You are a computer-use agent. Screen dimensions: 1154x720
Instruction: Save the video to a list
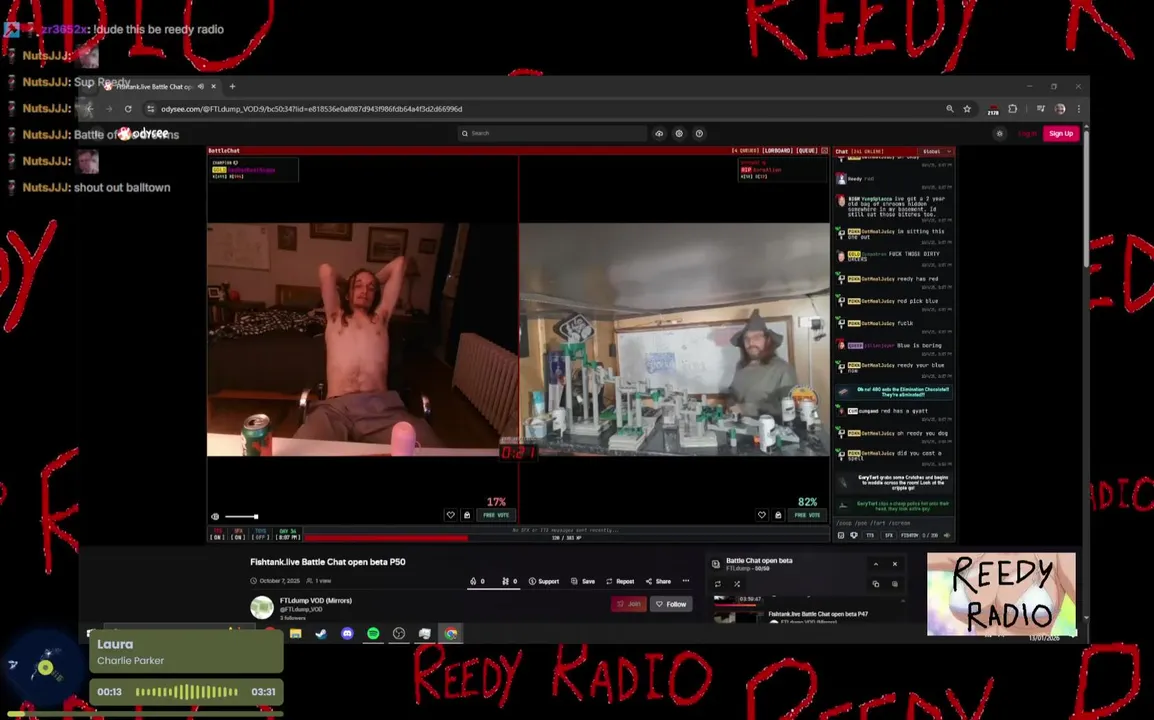583,581
